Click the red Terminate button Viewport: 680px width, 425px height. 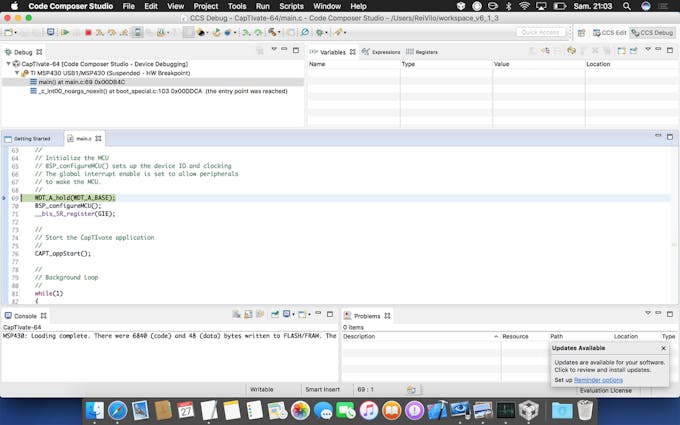pyautogui.click(x=88, y=33)
